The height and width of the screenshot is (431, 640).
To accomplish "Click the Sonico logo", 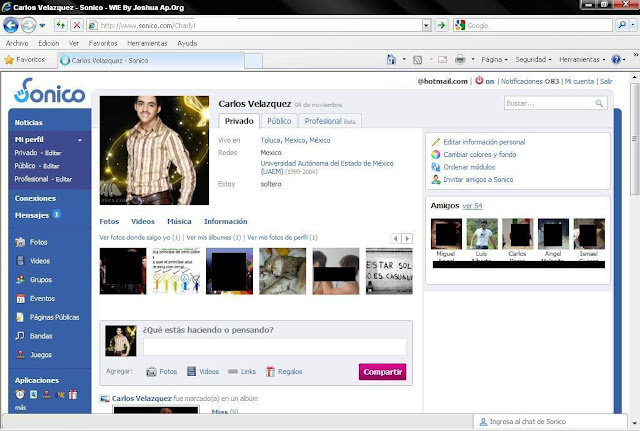I will (x=49, y=91).
